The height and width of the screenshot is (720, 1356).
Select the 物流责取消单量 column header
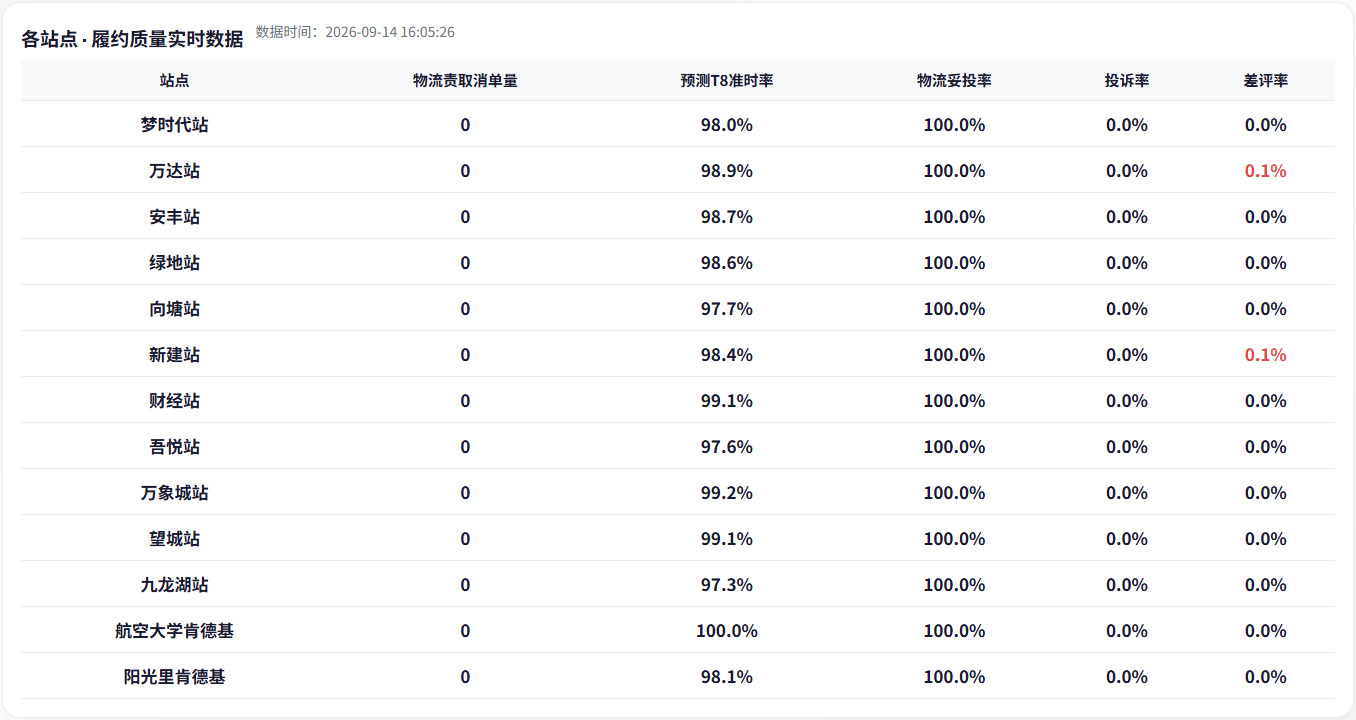coord(465,80)
